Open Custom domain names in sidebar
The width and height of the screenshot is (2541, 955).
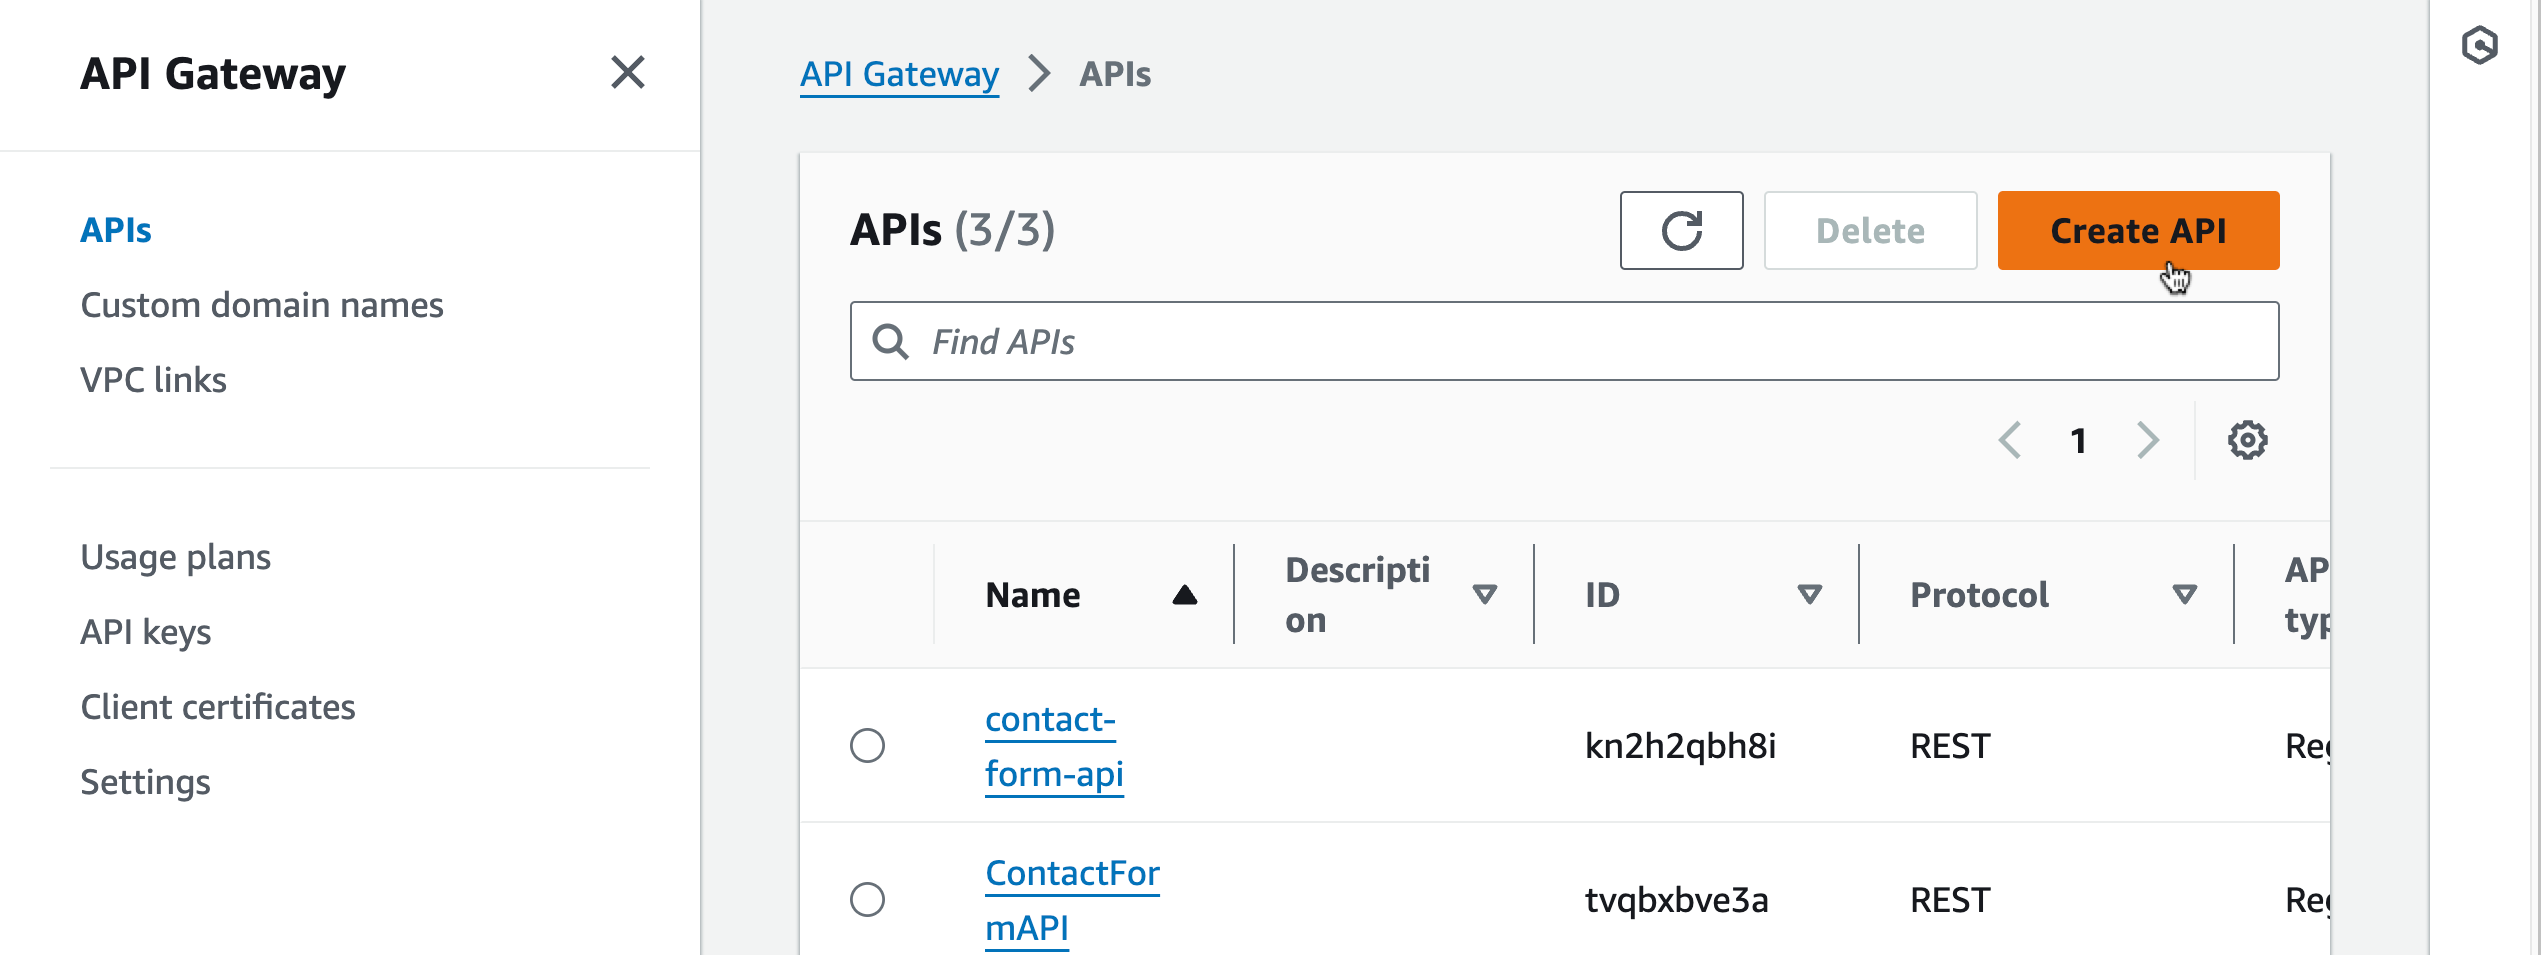[x=262, y=305]
